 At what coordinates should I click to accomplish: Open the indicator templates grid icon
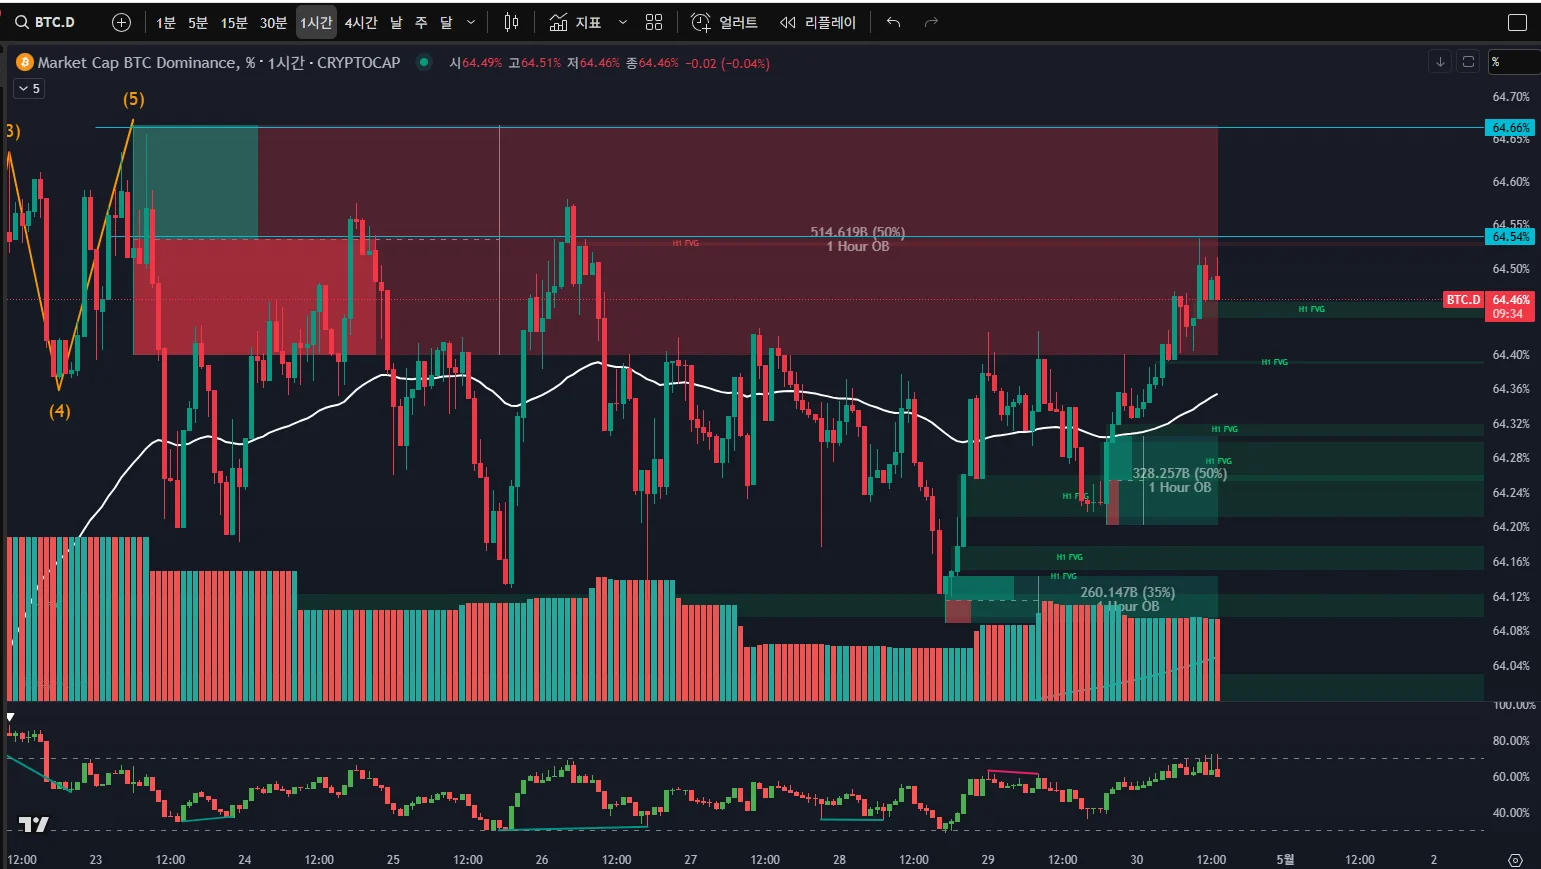tap(654, 22)
